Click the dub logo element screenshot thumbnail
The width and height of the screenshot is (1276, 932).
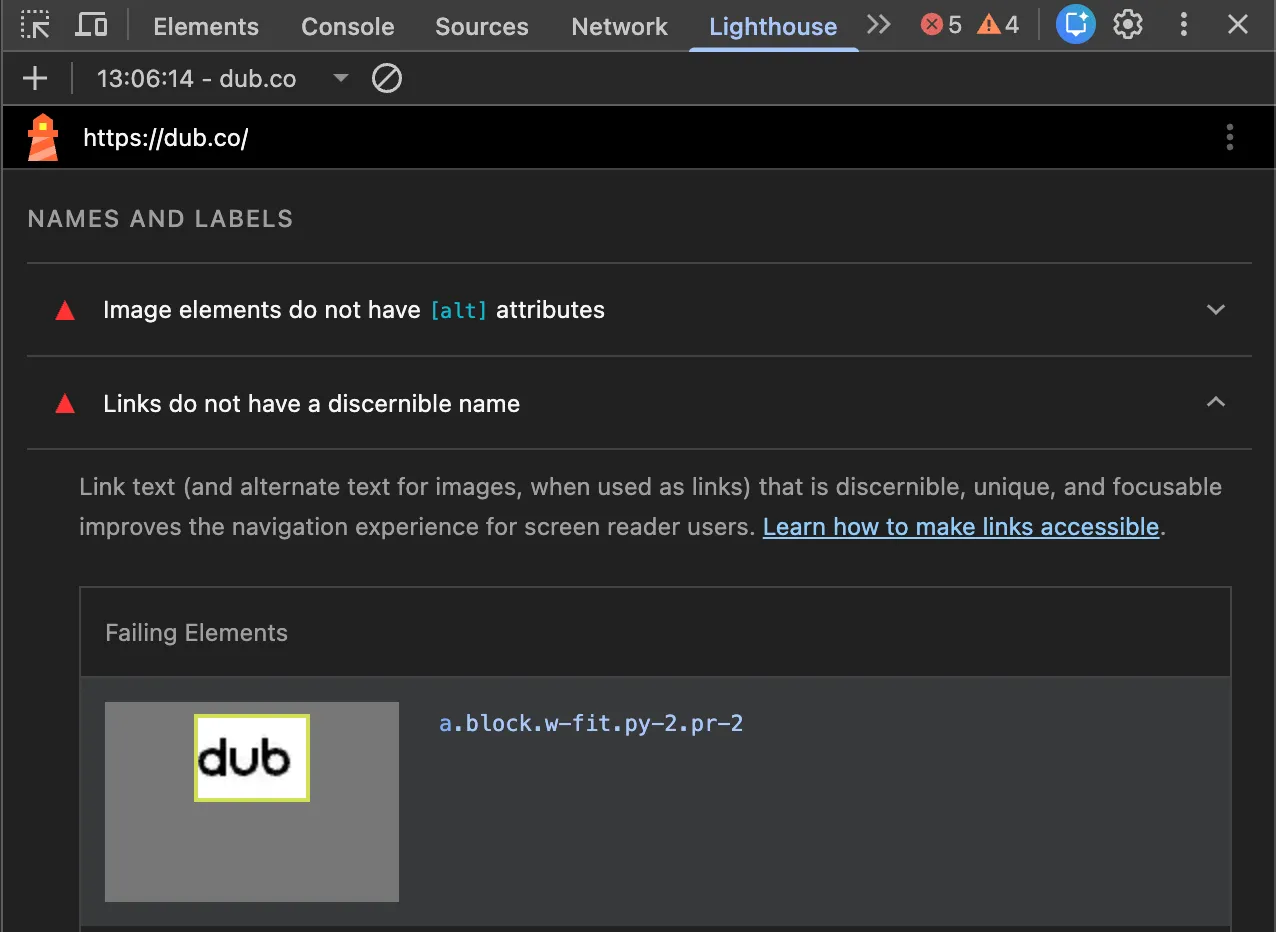tap(252, 802)
